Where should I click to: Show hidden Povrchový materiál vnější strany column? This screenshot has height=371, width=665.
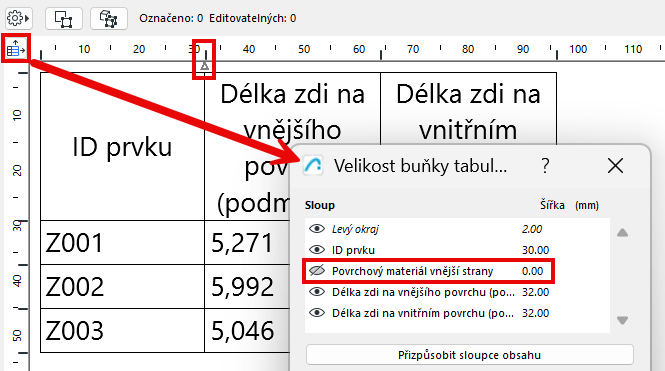pyautogui.click(x=317, y=271)
